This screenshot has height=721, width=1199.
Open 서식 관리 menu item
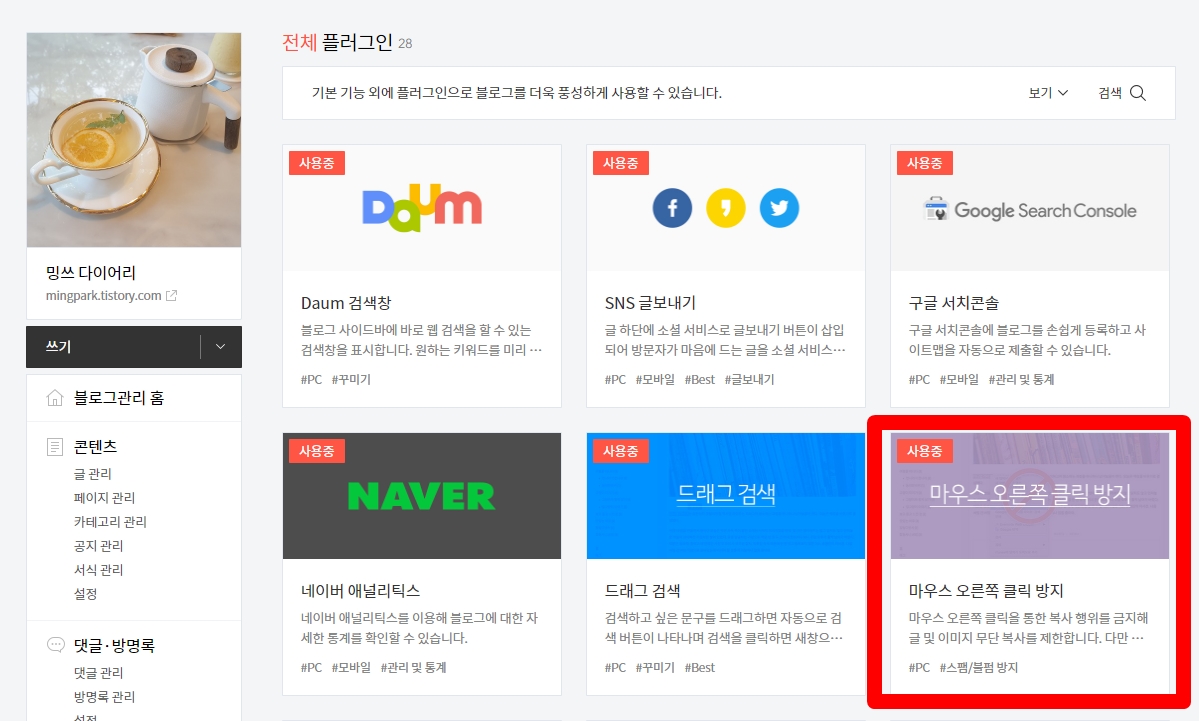[x=99, y=570]
